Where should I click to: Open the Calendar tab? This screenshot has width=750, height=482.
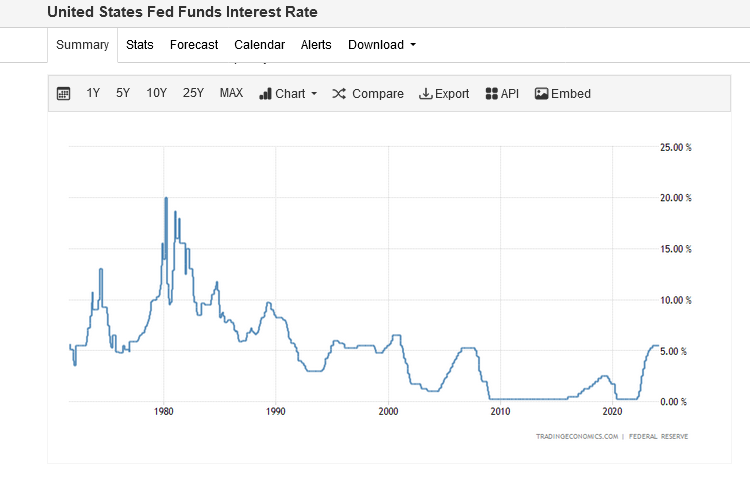(x=259, y=45)
